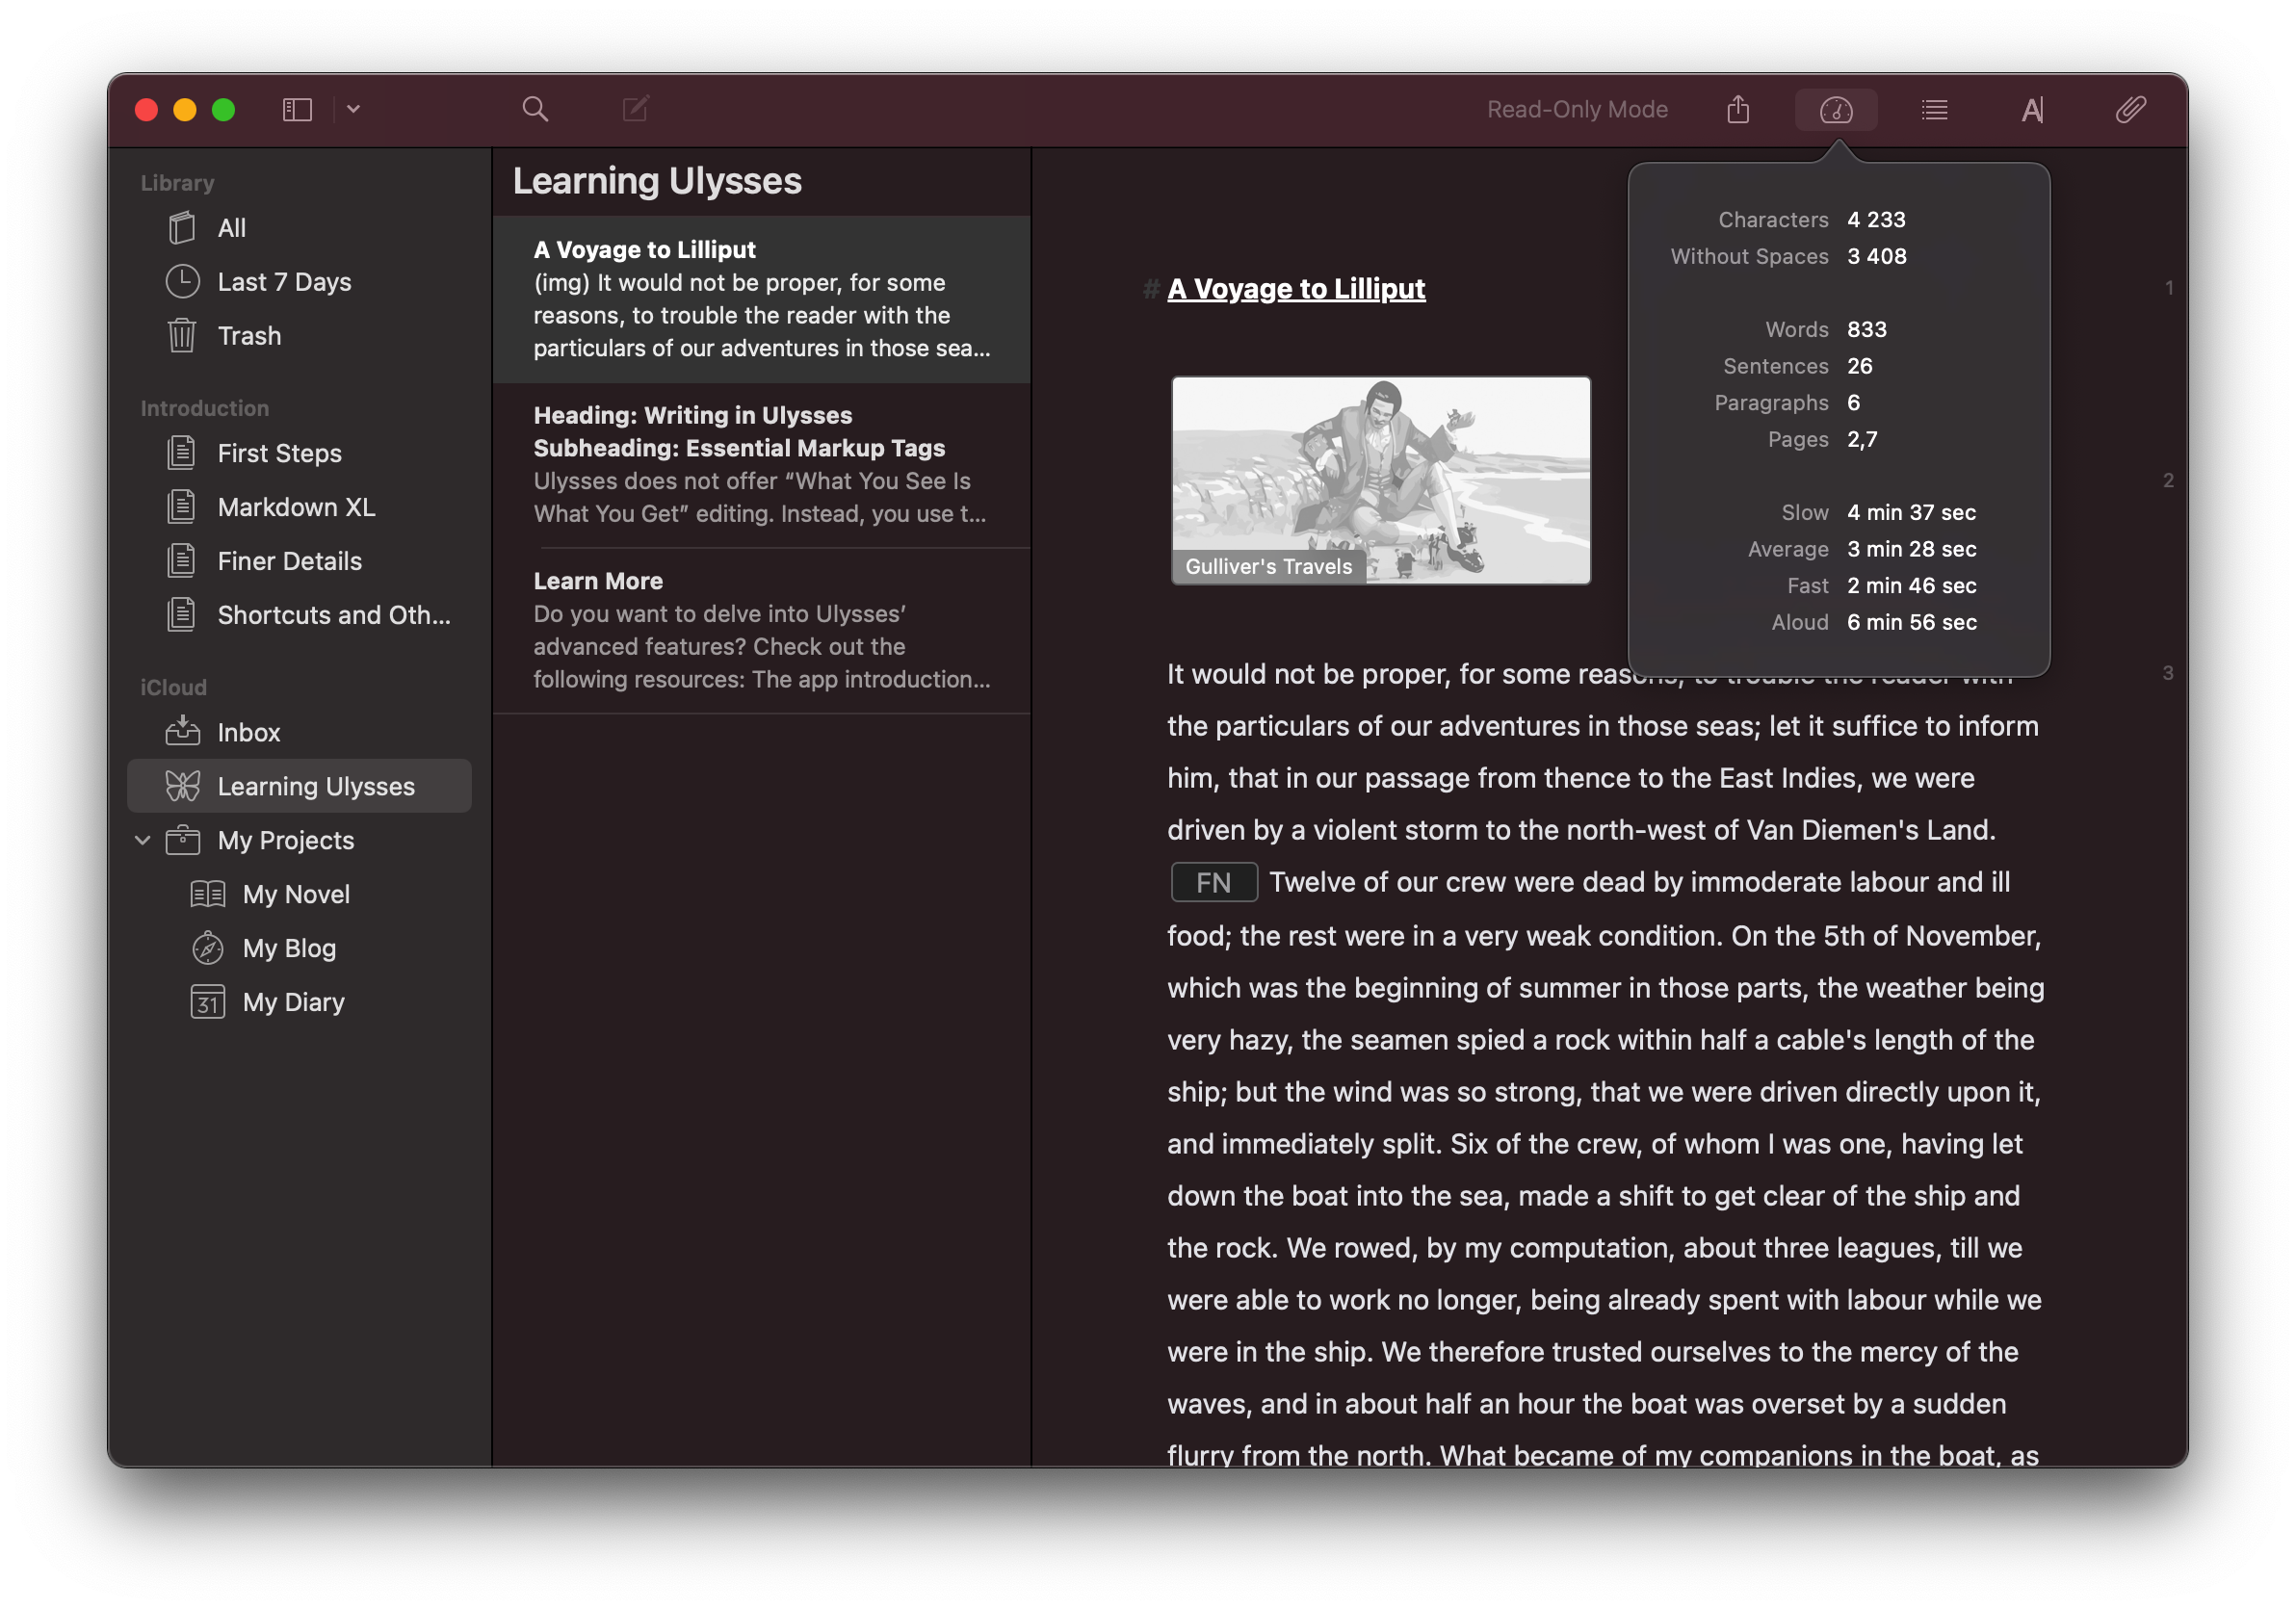Click the A Voyage to Lilliput heading link
Image resolution: width=2296 pixels, height=1610 pixels.
pos(1296,289)
